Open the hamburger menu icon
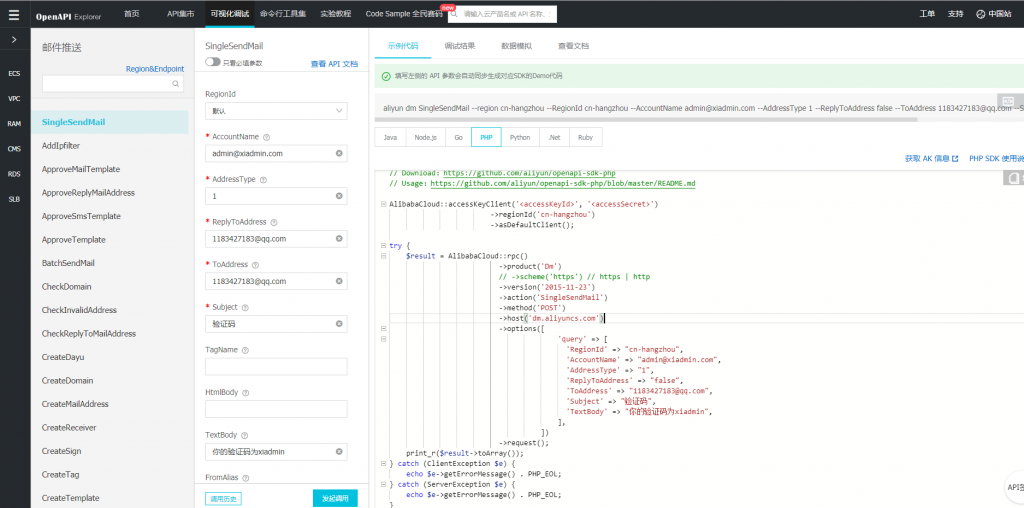 click(x=14, y=14)
